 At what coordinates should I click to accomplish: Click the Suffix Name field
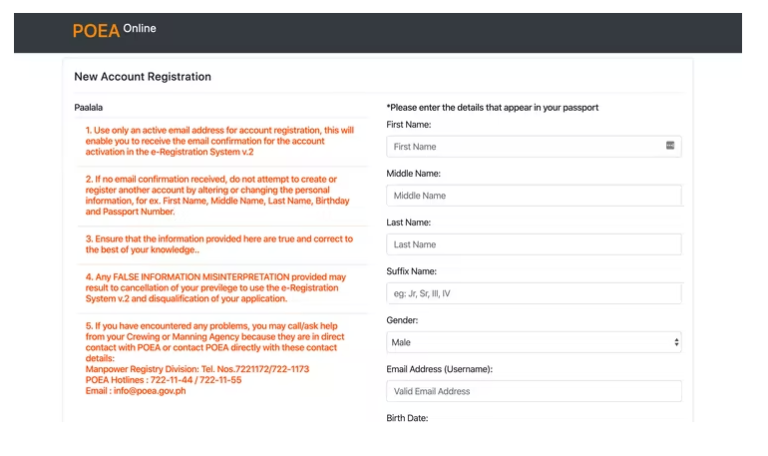coord(533,293)
